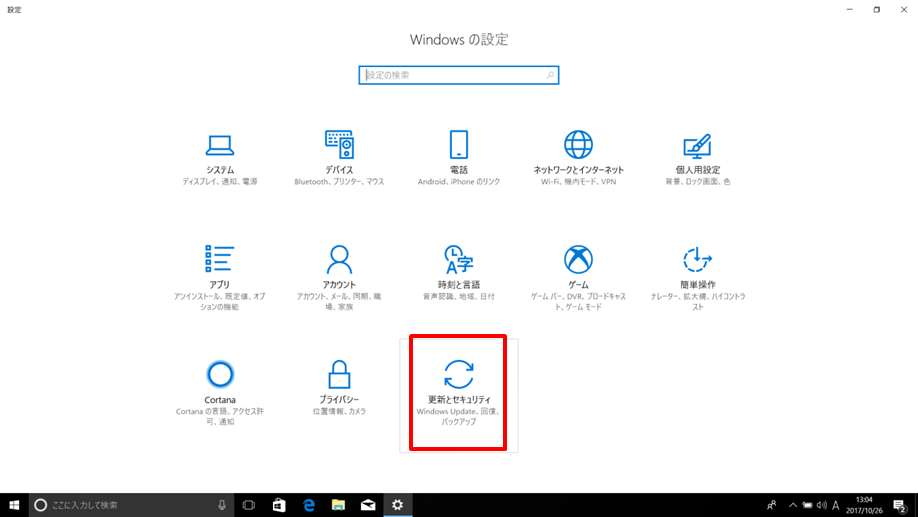
Task: Click the 時刻と言語 label text
Action: (x=458, y=285)
